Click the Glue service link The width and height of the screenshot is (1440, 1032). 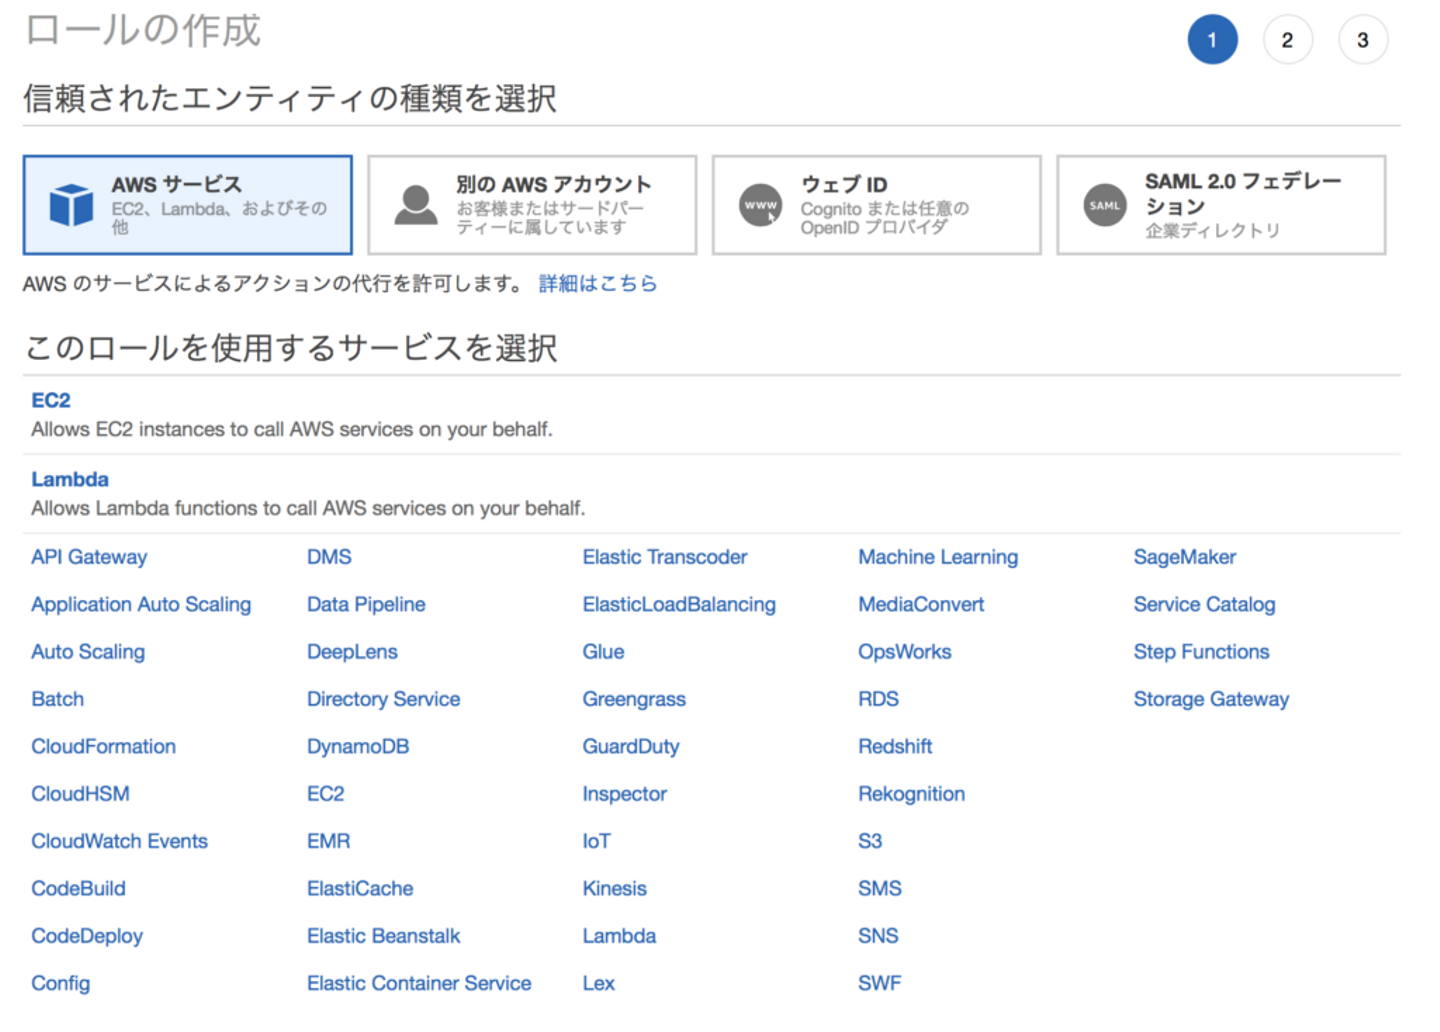[x=603, y=652]
